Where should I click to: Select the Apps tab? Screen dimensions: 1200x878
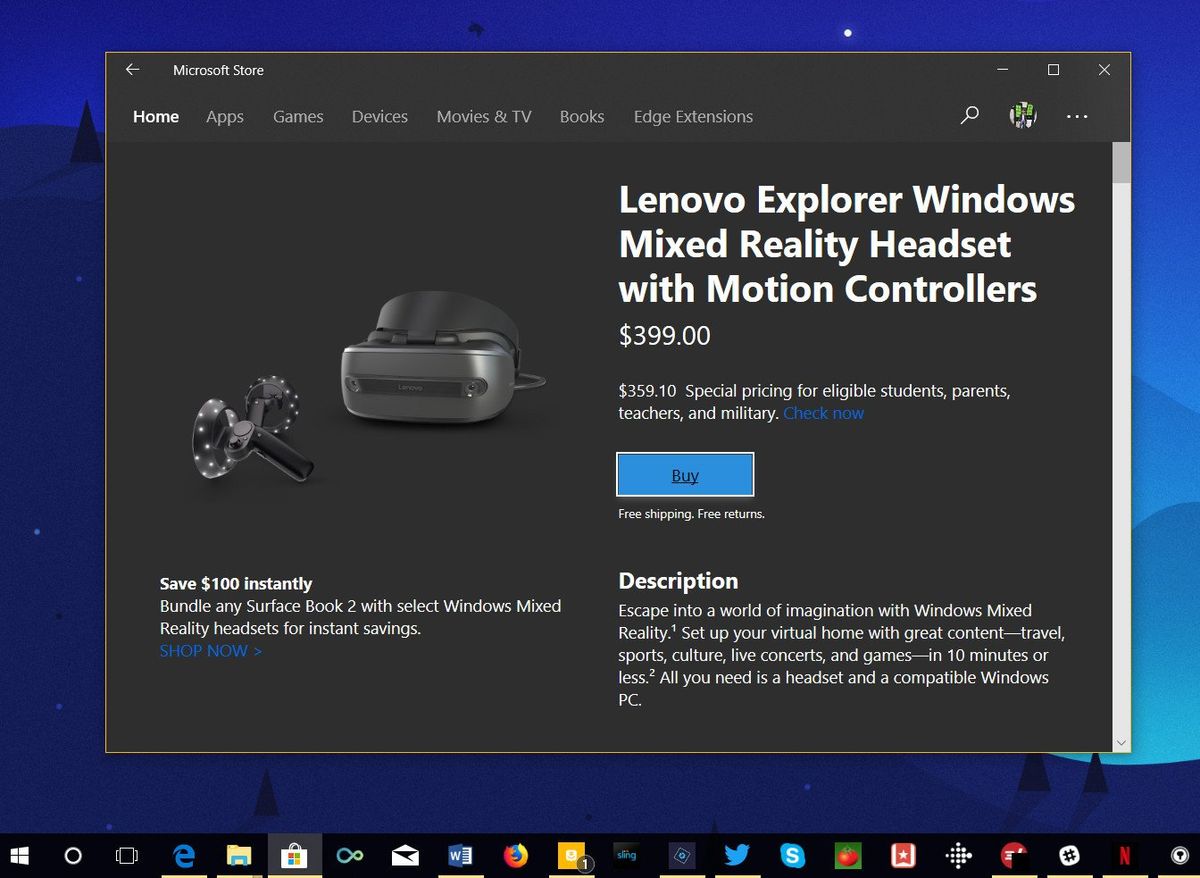tap(224, 117)
